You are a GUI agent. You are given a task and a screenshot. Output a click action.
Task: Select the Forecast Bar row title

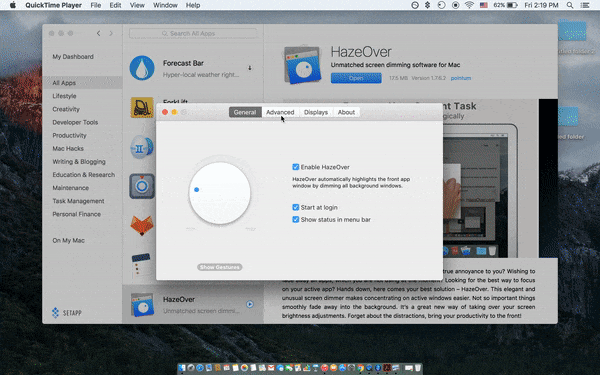[183, 63]
